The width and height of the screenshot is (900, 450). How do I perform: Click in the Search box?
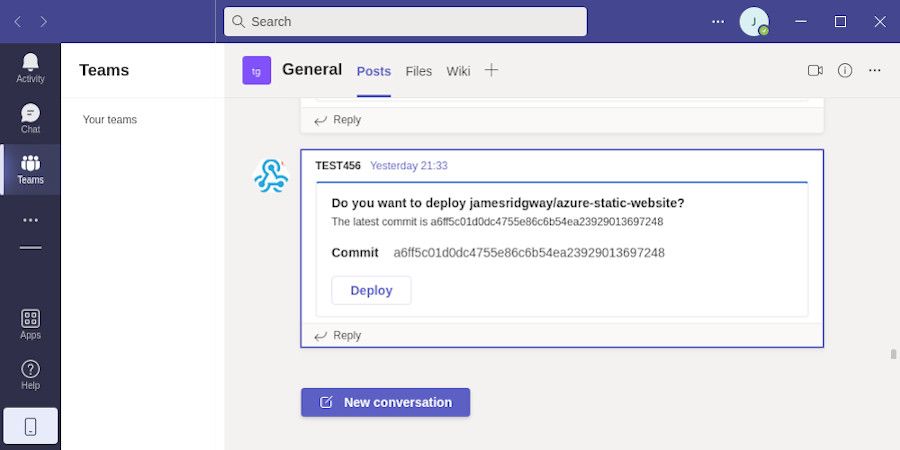405,21
